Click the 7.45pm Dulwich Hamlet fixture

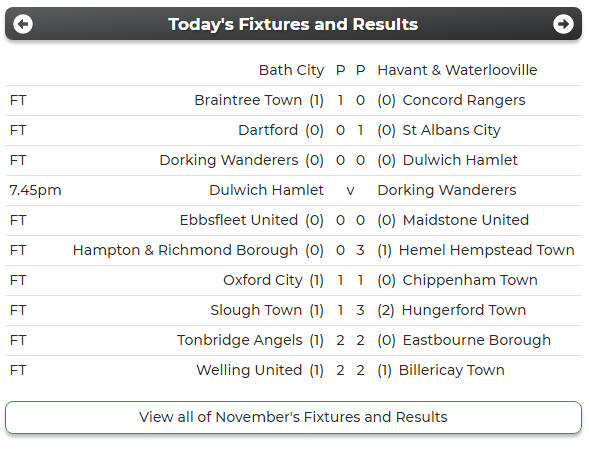[x=293, y=190]
